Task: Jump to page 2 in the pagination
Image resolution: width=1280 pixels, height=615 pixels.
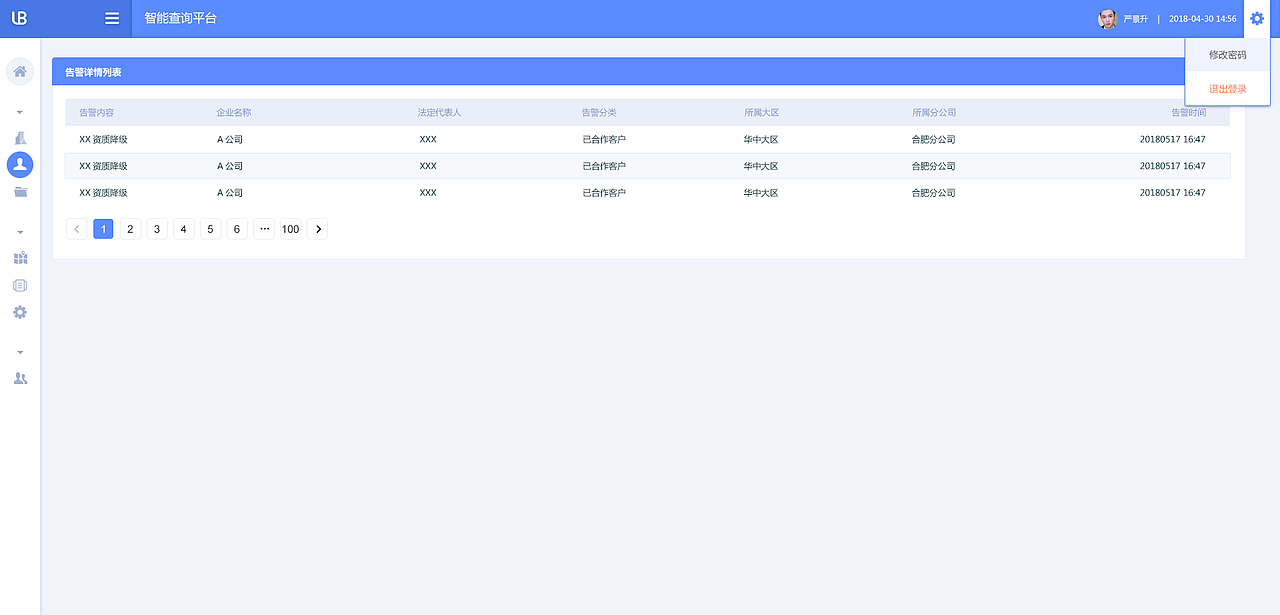Action: click(x=130, y=229)
